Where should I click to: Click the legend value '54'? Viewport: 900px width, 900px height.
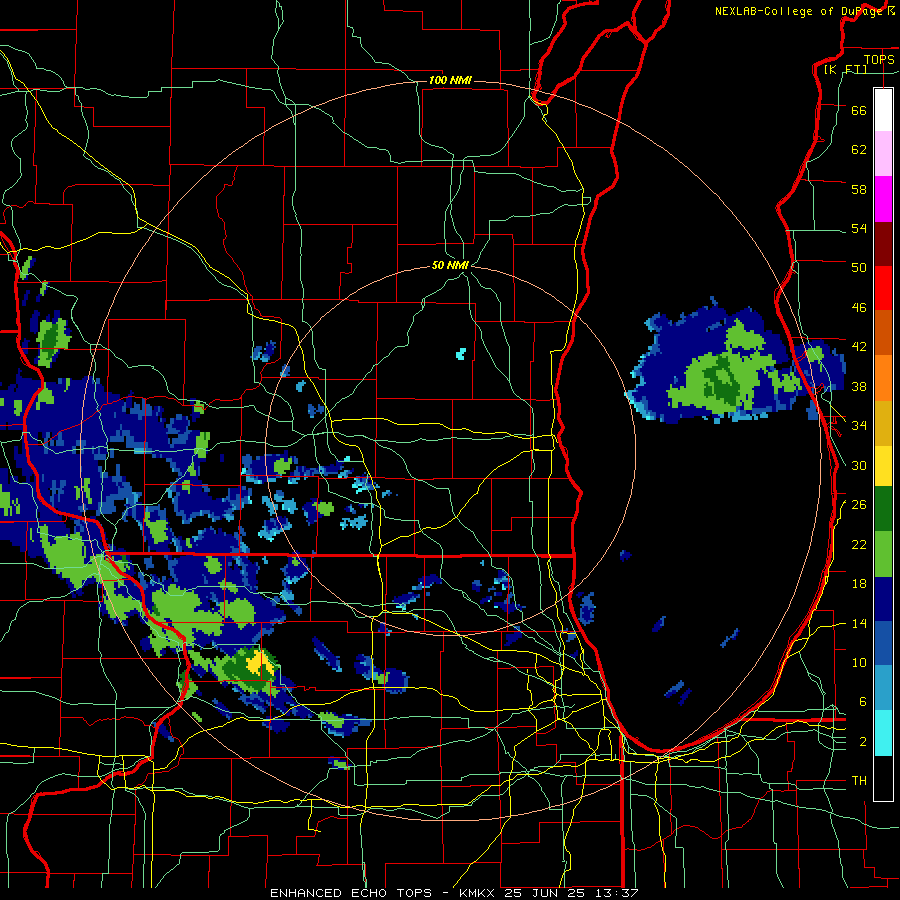859,228
